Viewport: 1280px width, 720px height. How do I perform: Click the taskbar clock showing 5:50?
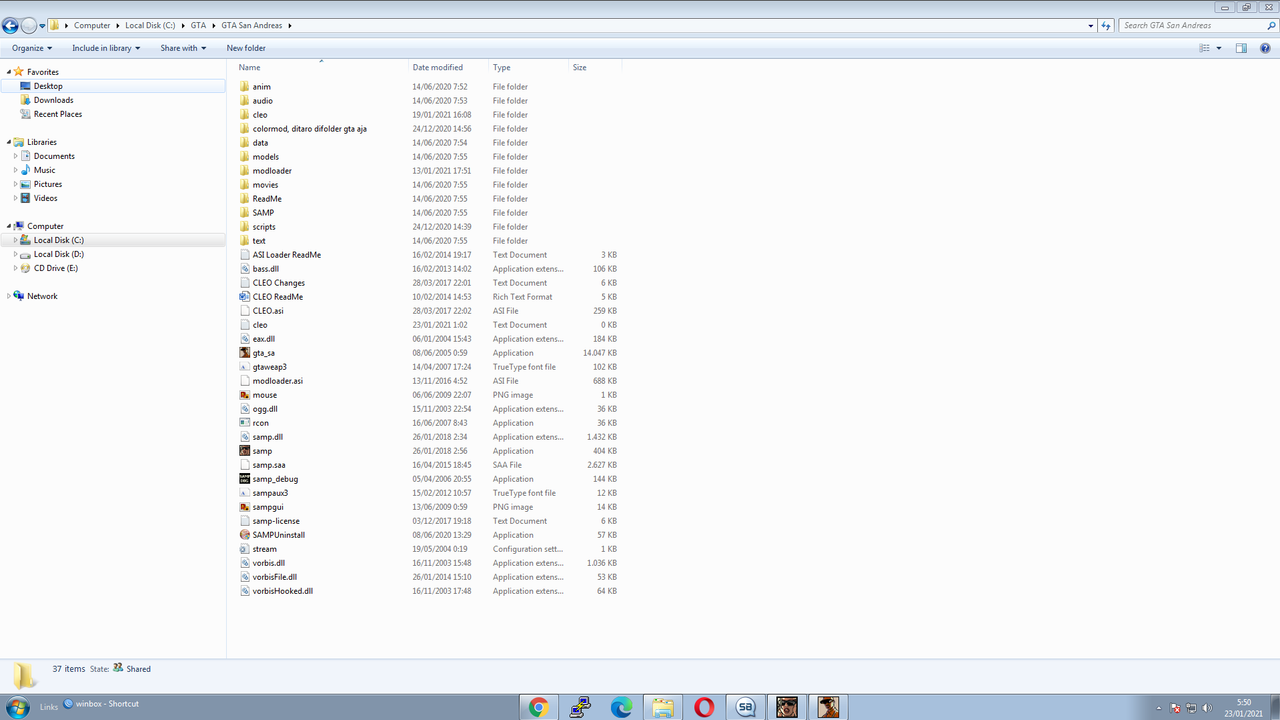1243,708
